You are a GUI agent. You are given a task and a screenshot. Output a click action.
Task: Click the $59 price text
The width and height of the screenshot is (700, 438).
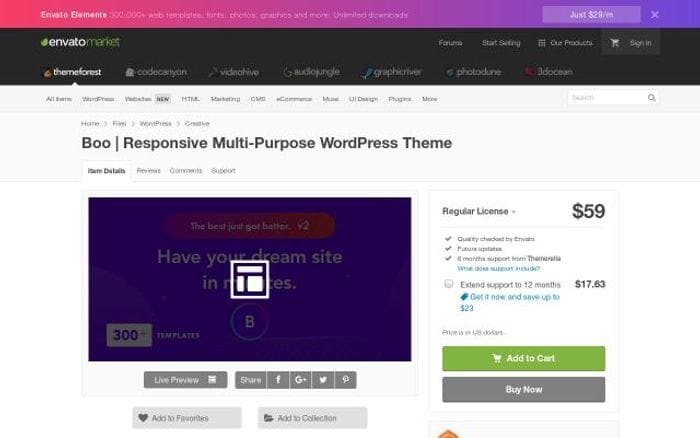click(x=588, y=211)
